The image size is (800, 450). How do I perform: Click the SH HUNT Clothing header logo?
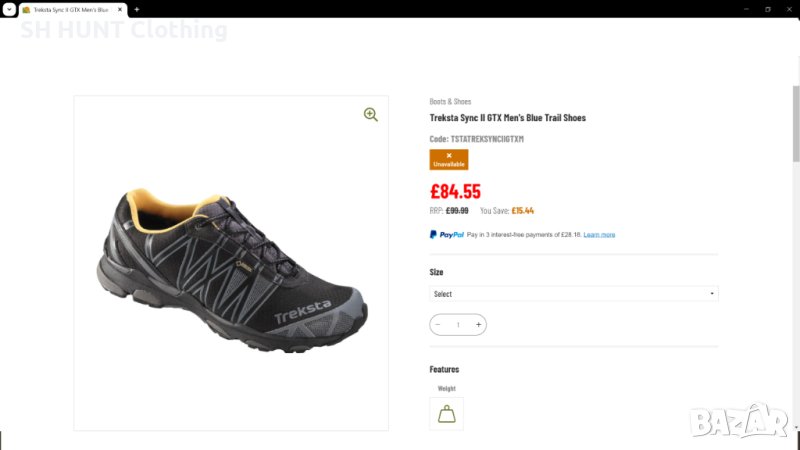pos(124,30)
